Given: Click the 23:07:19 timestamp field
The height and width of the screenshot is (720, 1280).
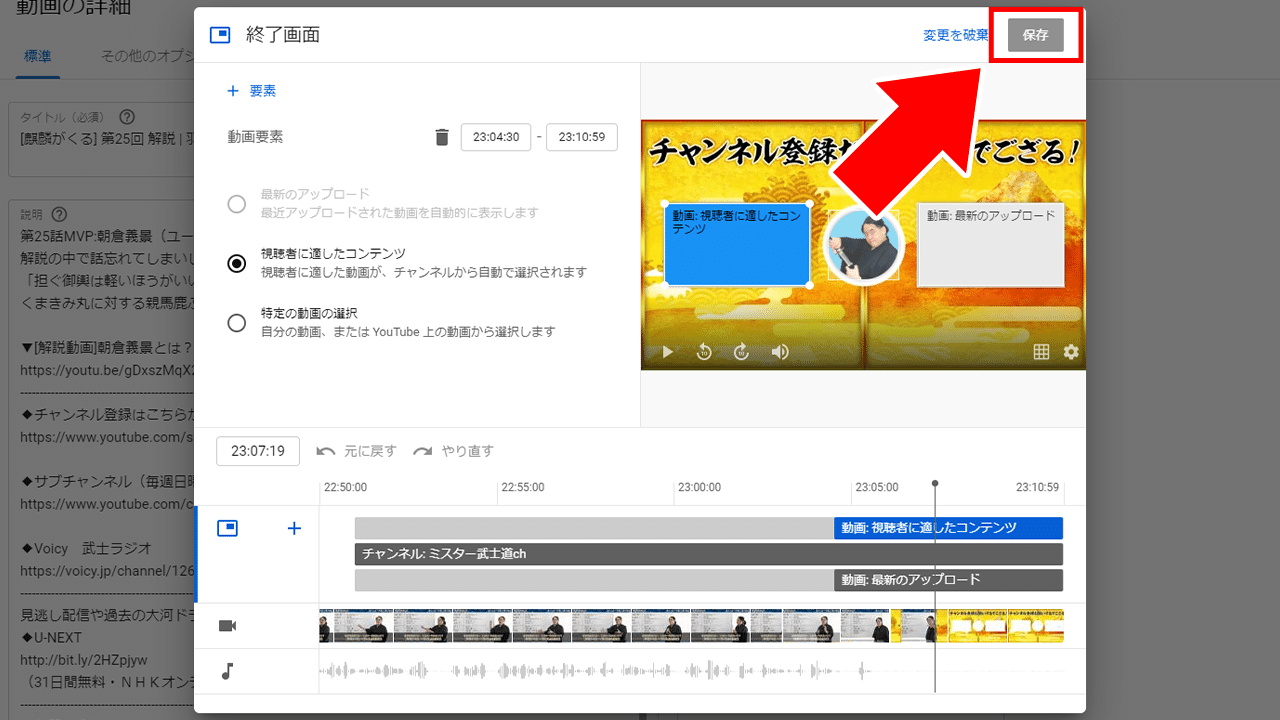Looking at the screenshot, I should [258, 450].
